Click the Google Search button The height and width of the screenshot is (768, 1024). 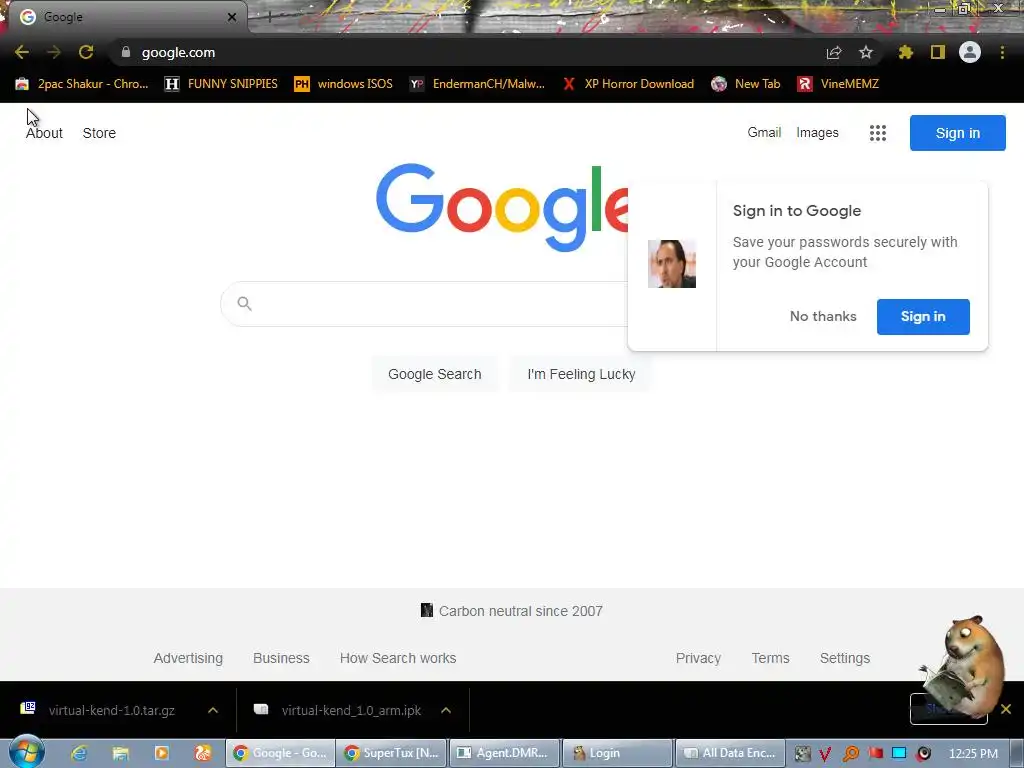[434, 374]
